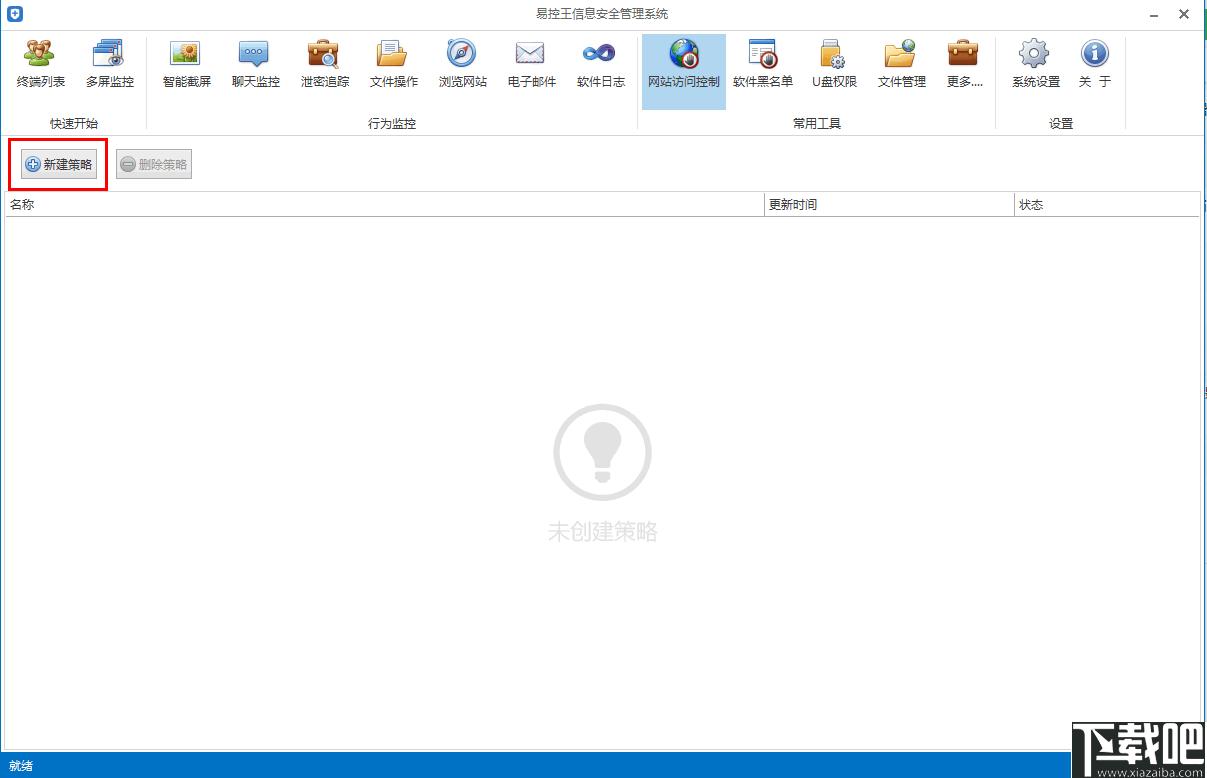Open 文件管理 file management
The image size is (1207, 778).
(901, 65)
